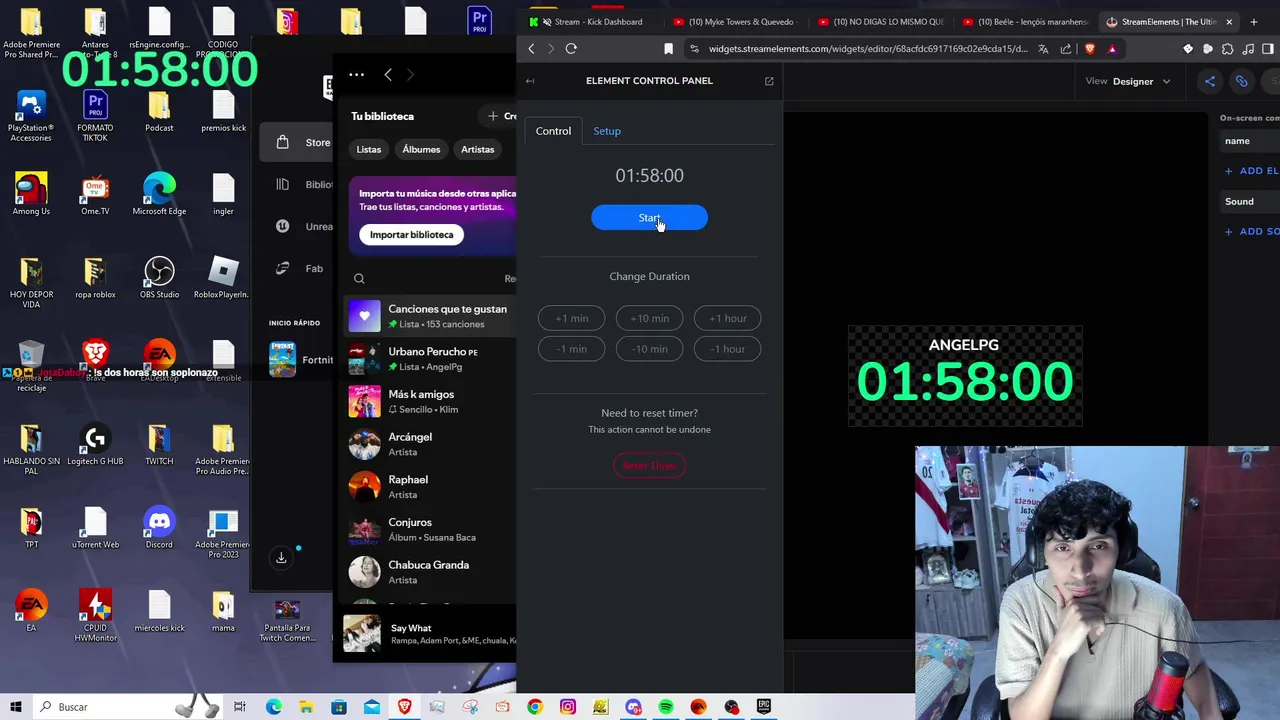Open Conjuros album by Susana Baca
Image resolution: width=1280 pixels, height=720 pixels.
click(430, 529)
